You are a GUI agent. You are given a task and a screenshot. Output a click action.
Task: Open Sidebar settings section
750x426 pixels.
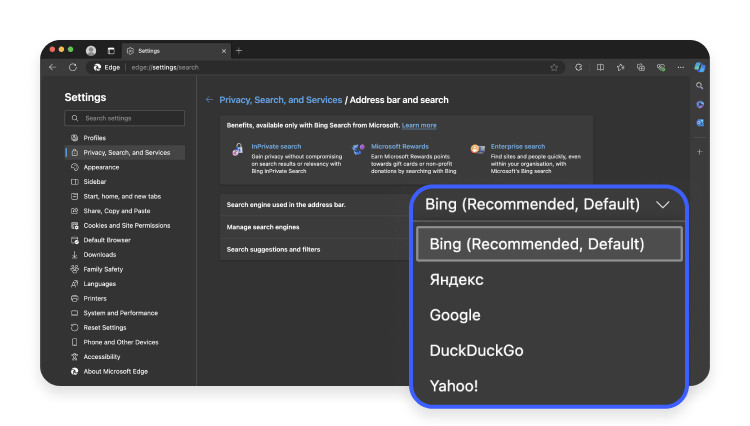[125, 182]
